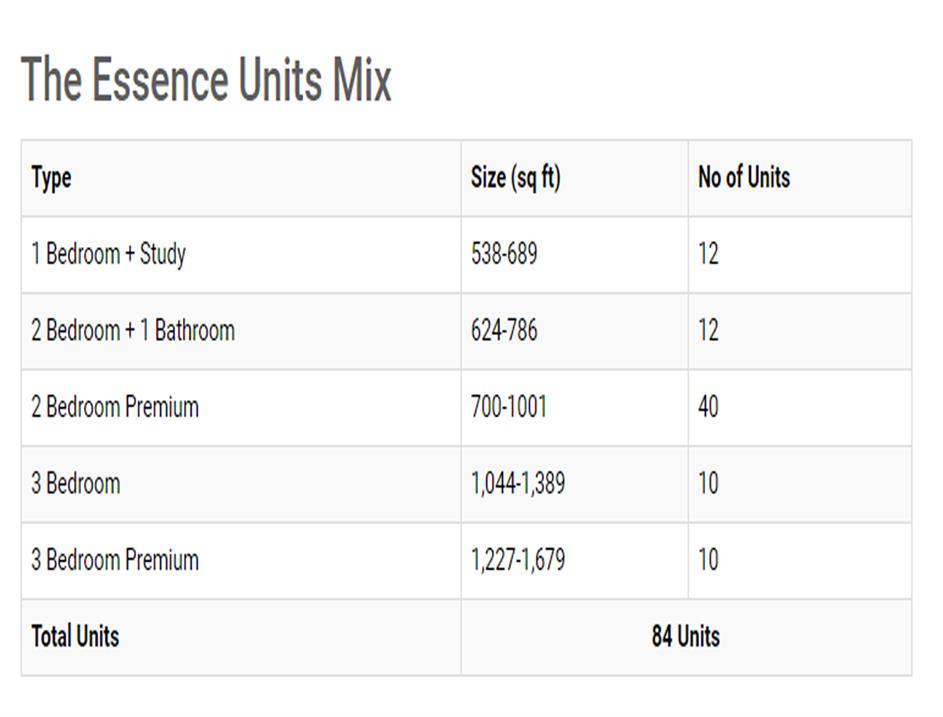Click the "700-1001" size cell
The height and width of the screenshot is (717, 943).
coord(509,407)
